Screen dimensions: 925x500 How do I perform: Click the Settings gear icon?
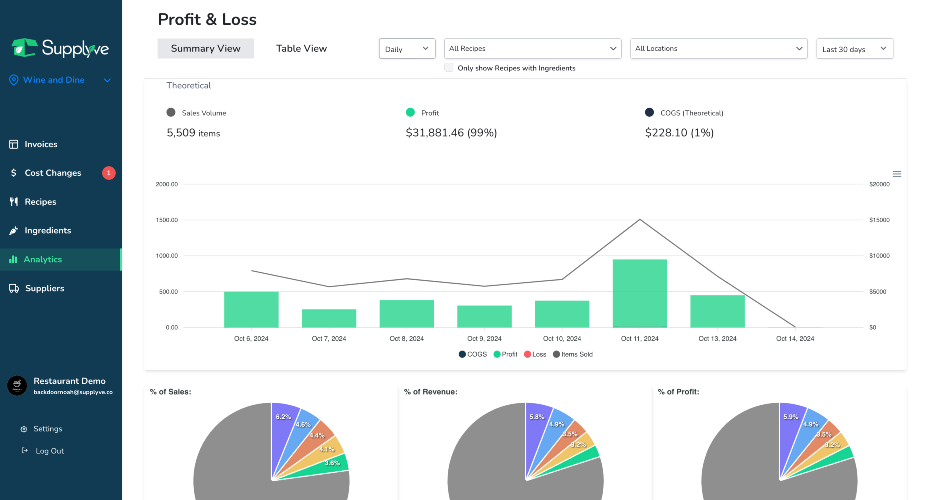24,429
